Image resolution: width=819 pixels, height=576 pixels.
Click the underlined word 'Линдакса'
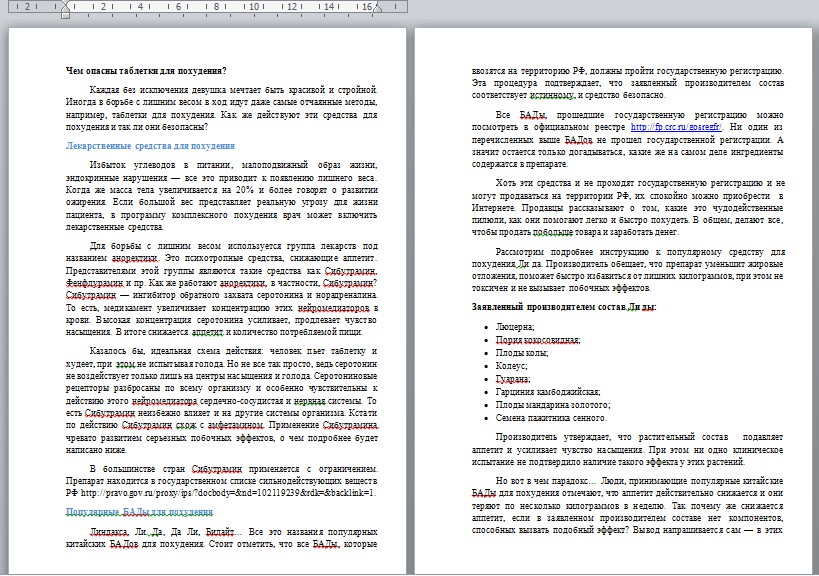coord(109,532)
